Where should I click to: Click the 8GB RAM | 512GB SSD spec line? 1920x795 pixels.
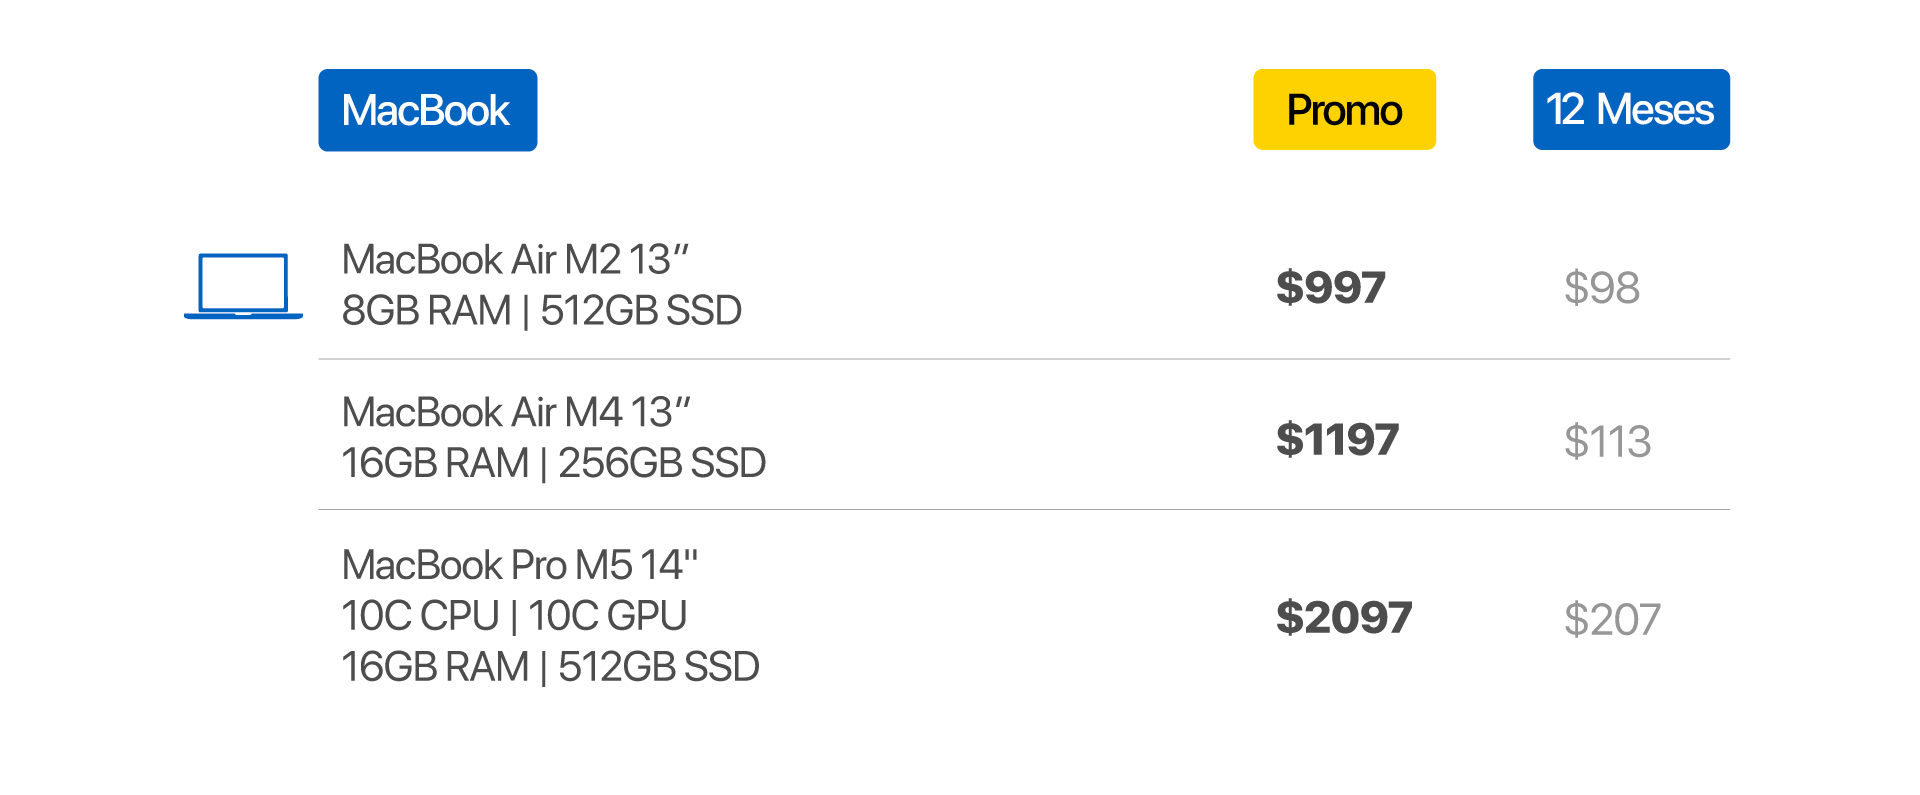(541, 311)
